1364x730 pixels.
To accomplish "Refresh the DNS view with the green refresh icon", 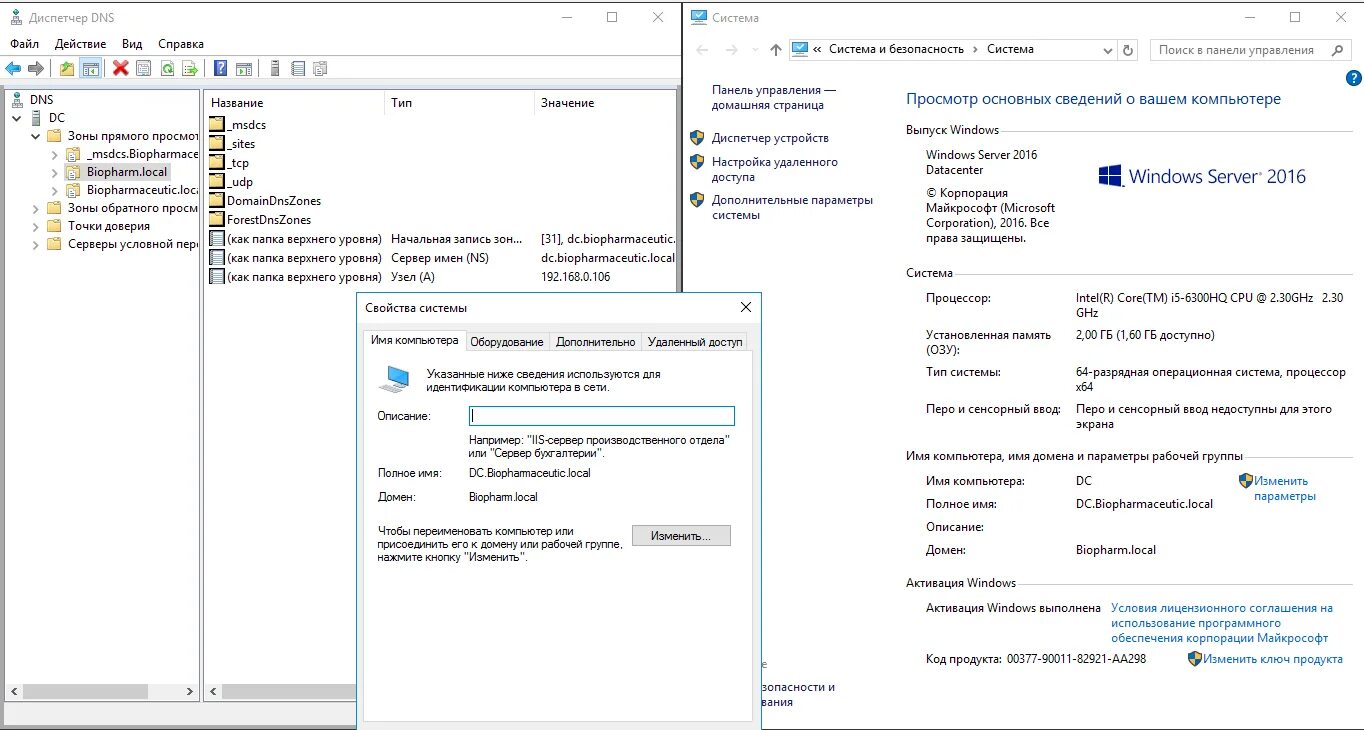I will tap(167, 68).
